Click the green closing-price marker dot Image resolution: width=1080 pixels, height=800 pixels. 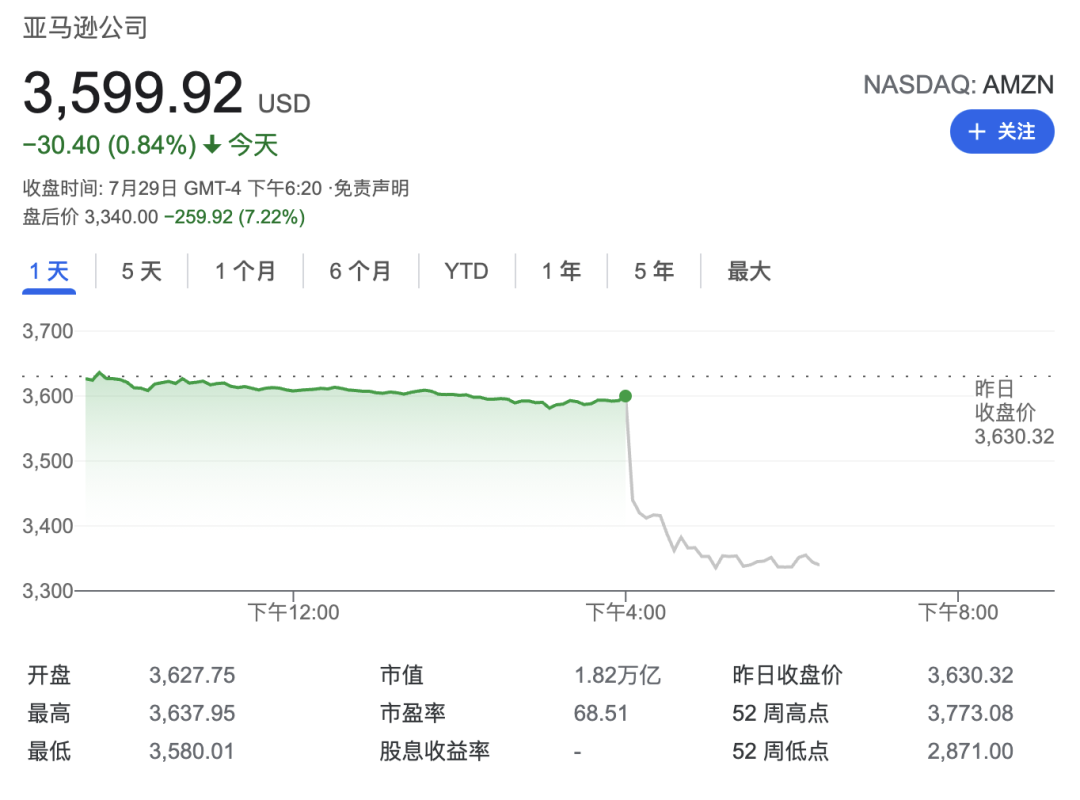(625, 396)
